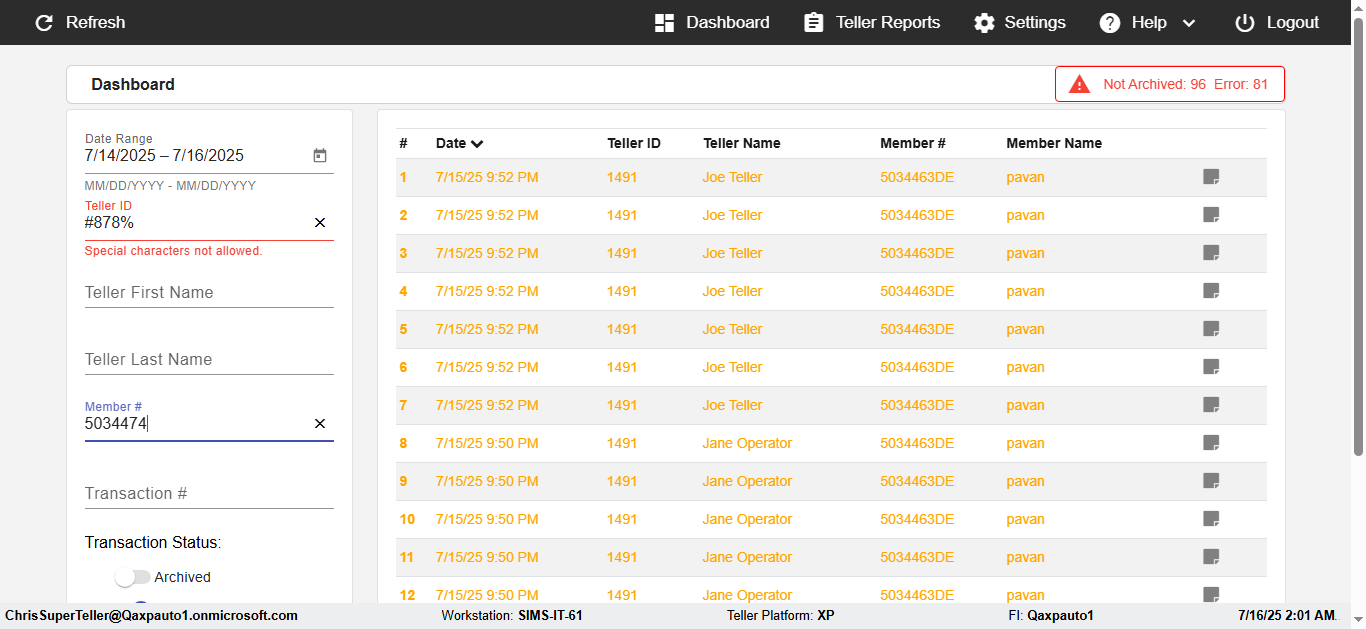The image size is (1366, 629).
Task: Clear the Member # field
Action: tap(320, 424)
